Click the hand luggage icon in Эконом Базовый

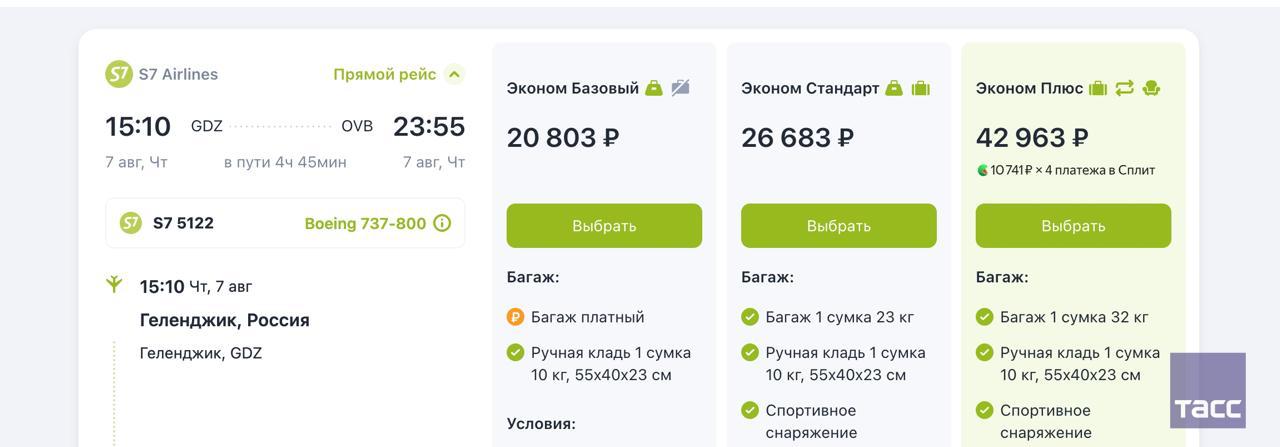coord(654,88)
